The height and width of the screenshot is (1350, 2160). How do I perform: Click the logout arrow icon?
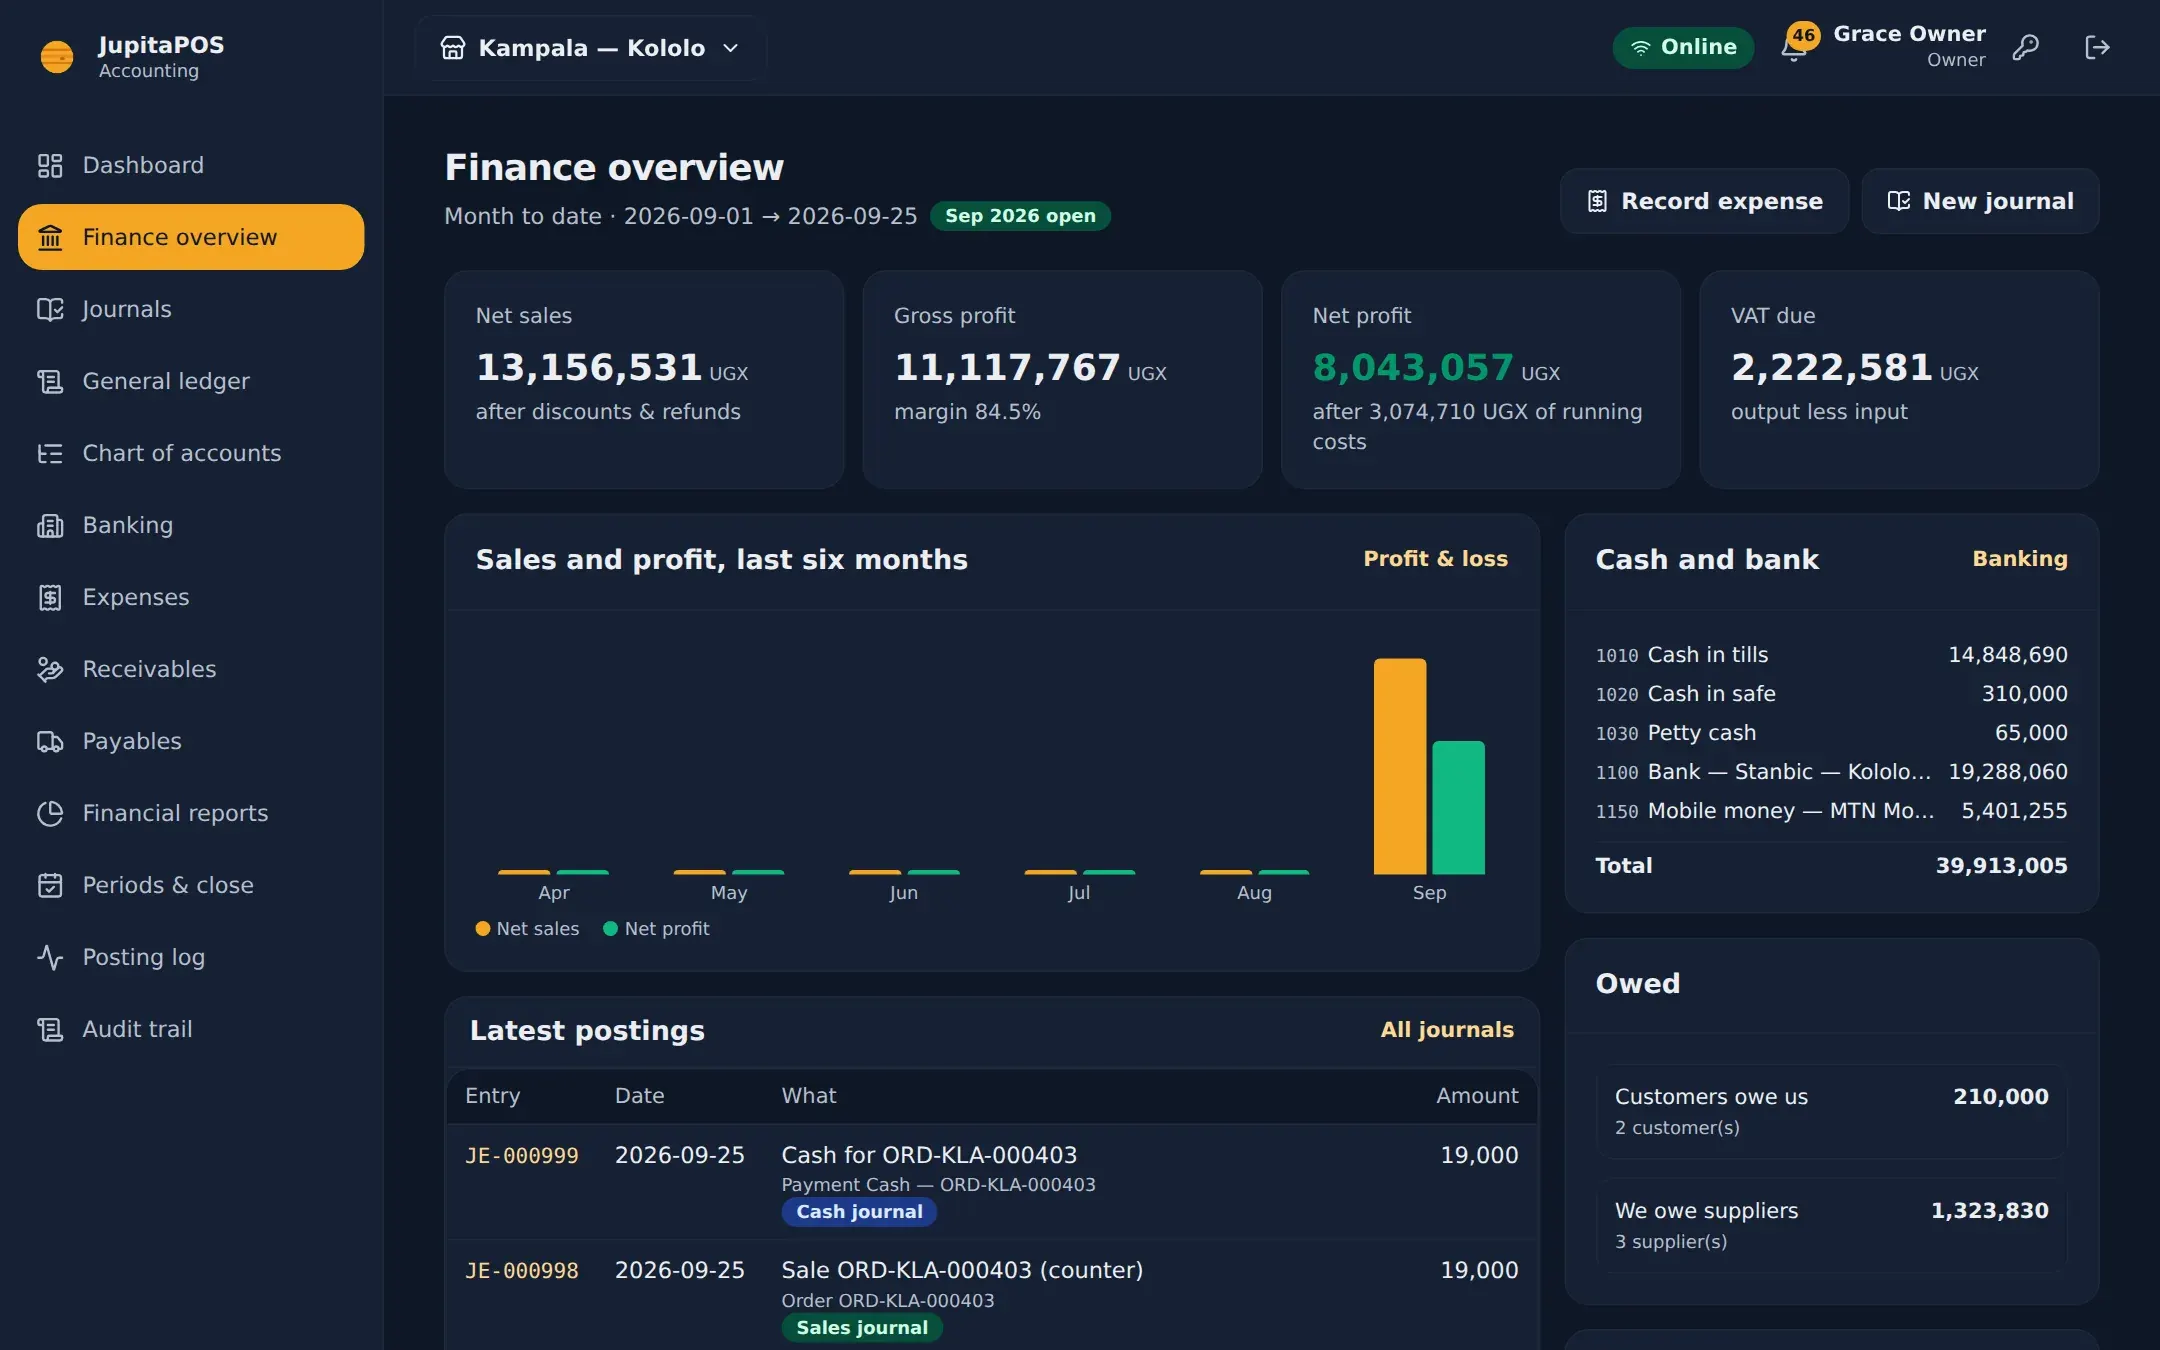point(2097,47)
